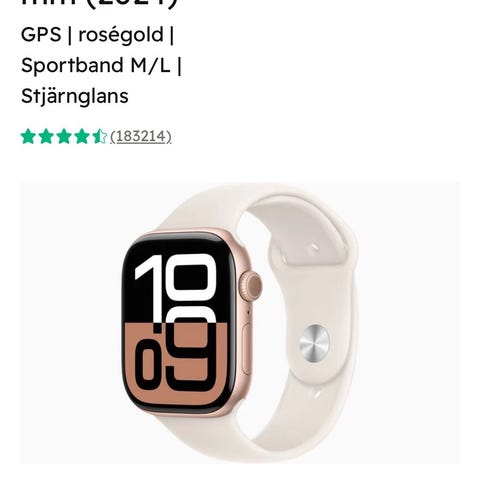Click the third green rating star
480x480 pixels.
pyautogui.click(x=64, y=137)
